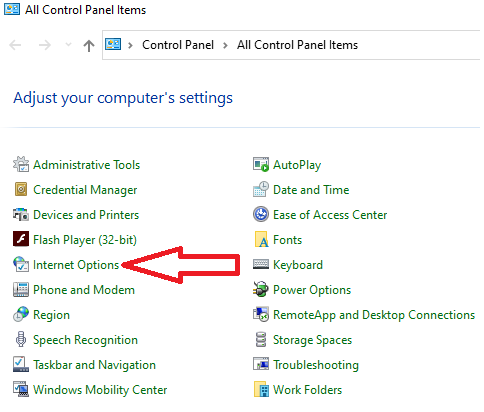Open the Devices and Printers link
This screenshot has width=484, height=412.
(86, 215)
